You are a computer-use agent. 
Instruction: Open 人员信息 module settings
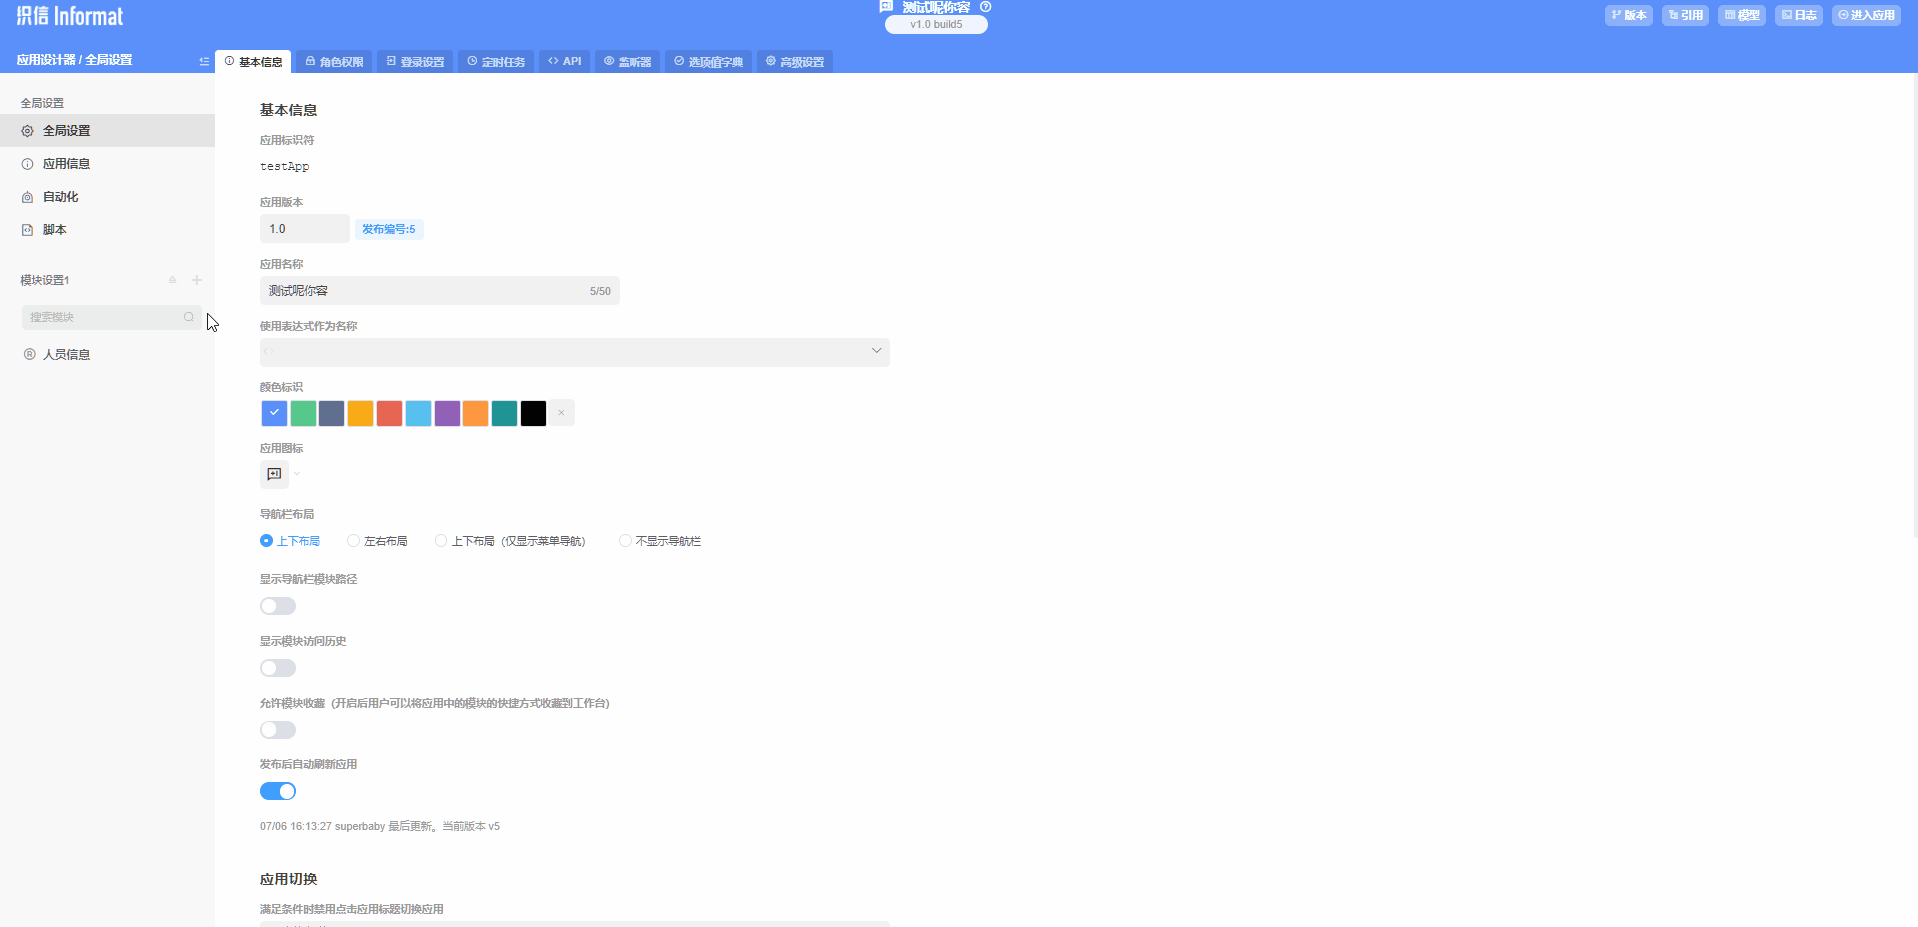[x=66, y=354]
